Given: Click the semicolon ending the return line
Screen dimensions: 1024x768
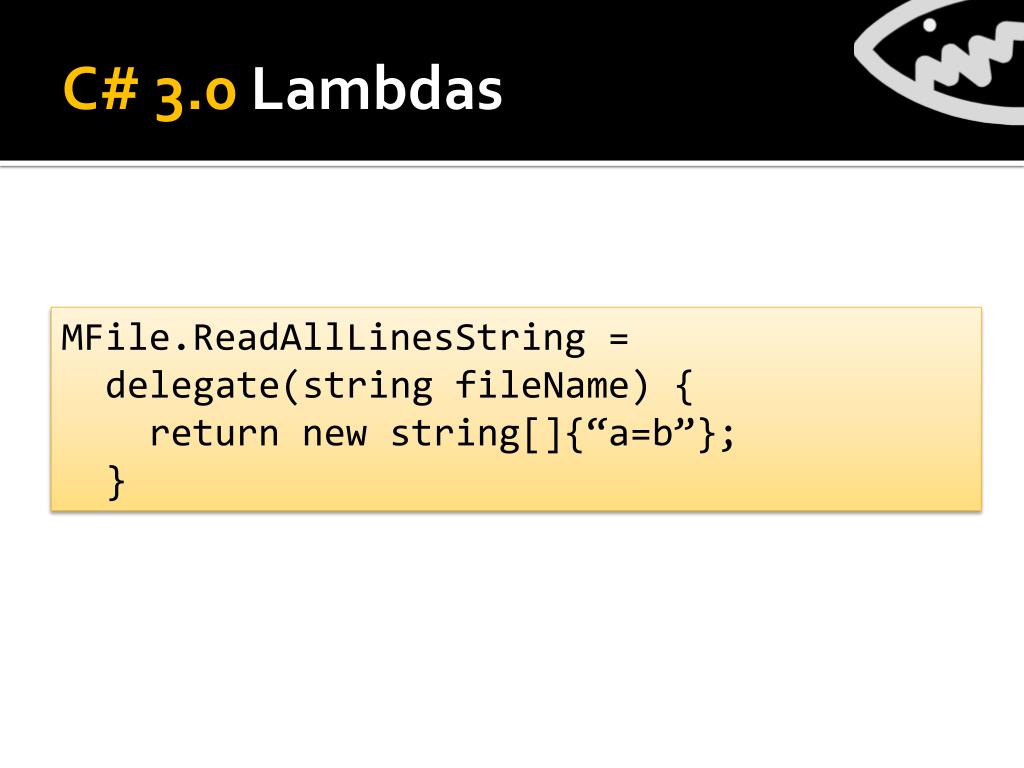Looking at the screenshot, I should (x=728, y=436).
